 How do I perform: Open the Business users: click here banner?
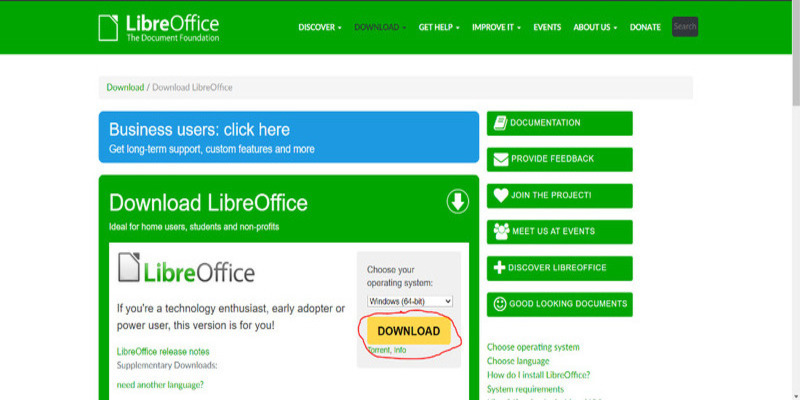point(289,137)
